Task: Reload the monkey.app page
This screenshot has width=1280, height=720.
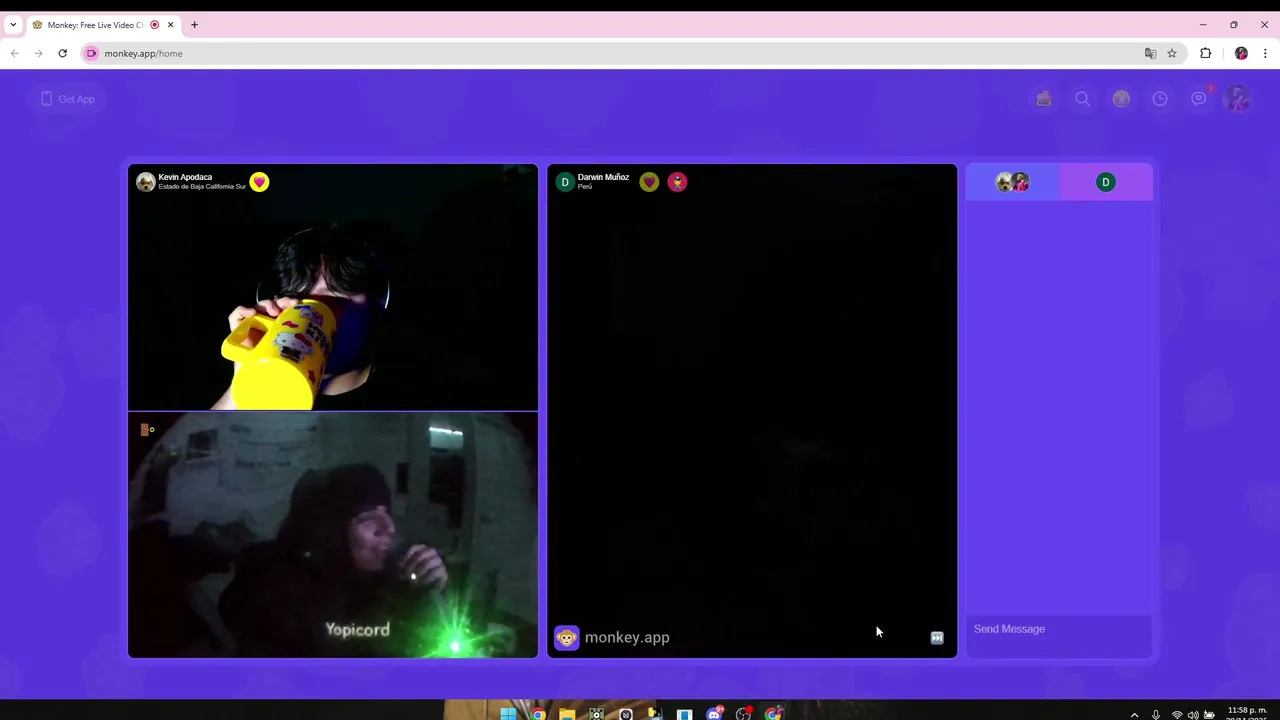Action: (x=62, y=53)
